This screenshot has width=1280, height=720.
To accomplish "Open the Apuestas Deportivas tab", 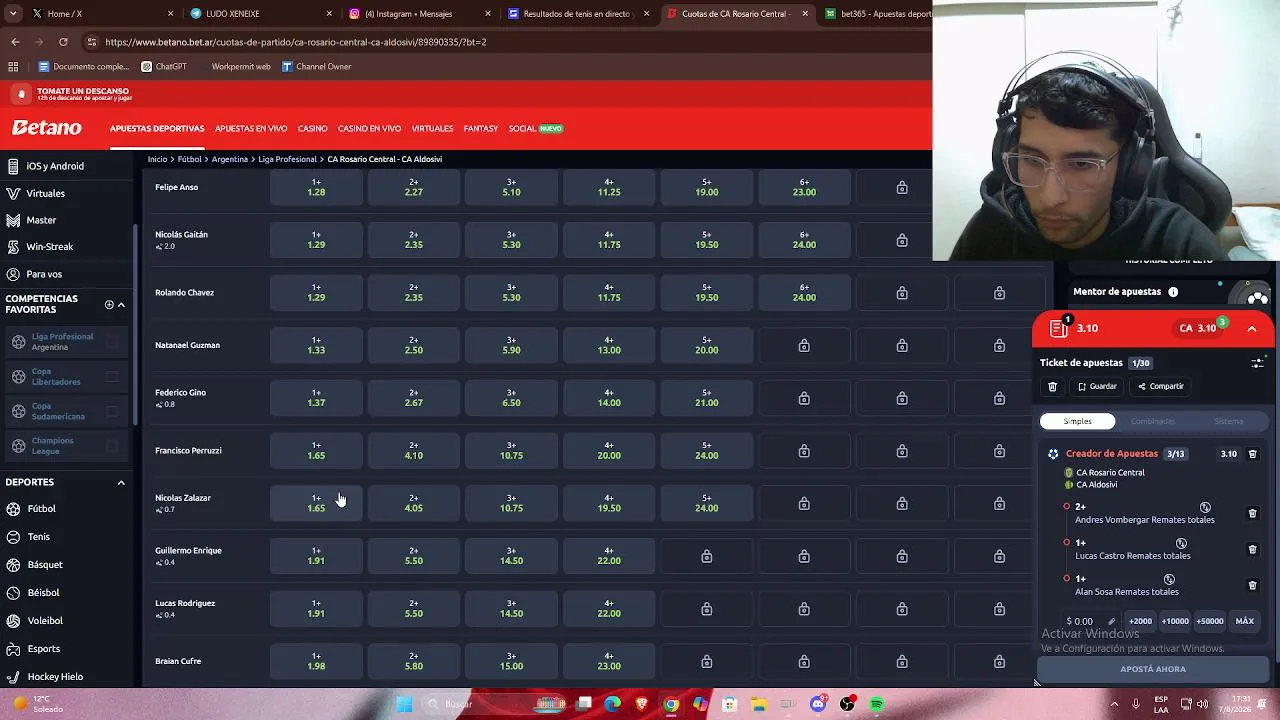I will click(x=157, y=129).
